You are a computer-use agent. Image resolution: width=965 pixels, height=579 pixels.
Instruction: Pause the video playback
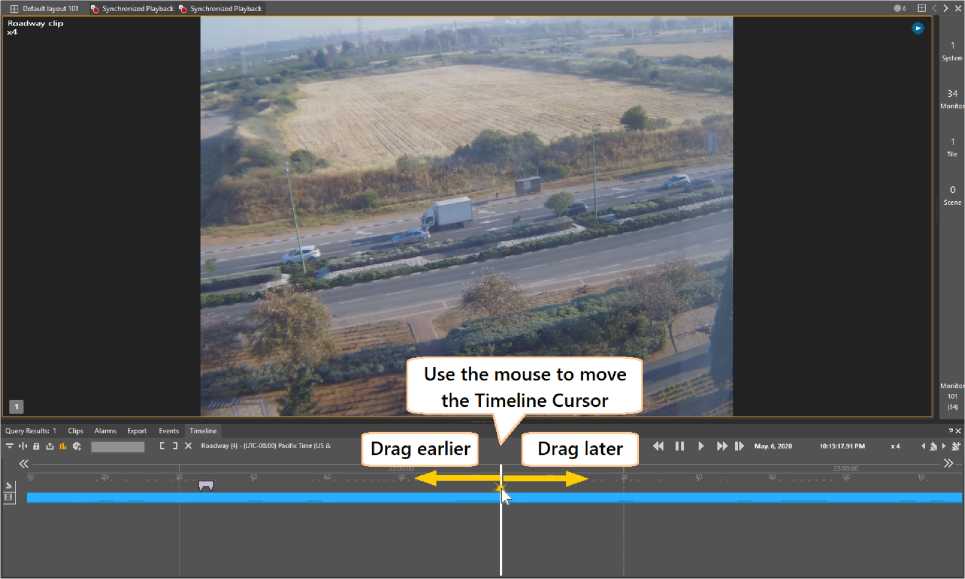680,446
